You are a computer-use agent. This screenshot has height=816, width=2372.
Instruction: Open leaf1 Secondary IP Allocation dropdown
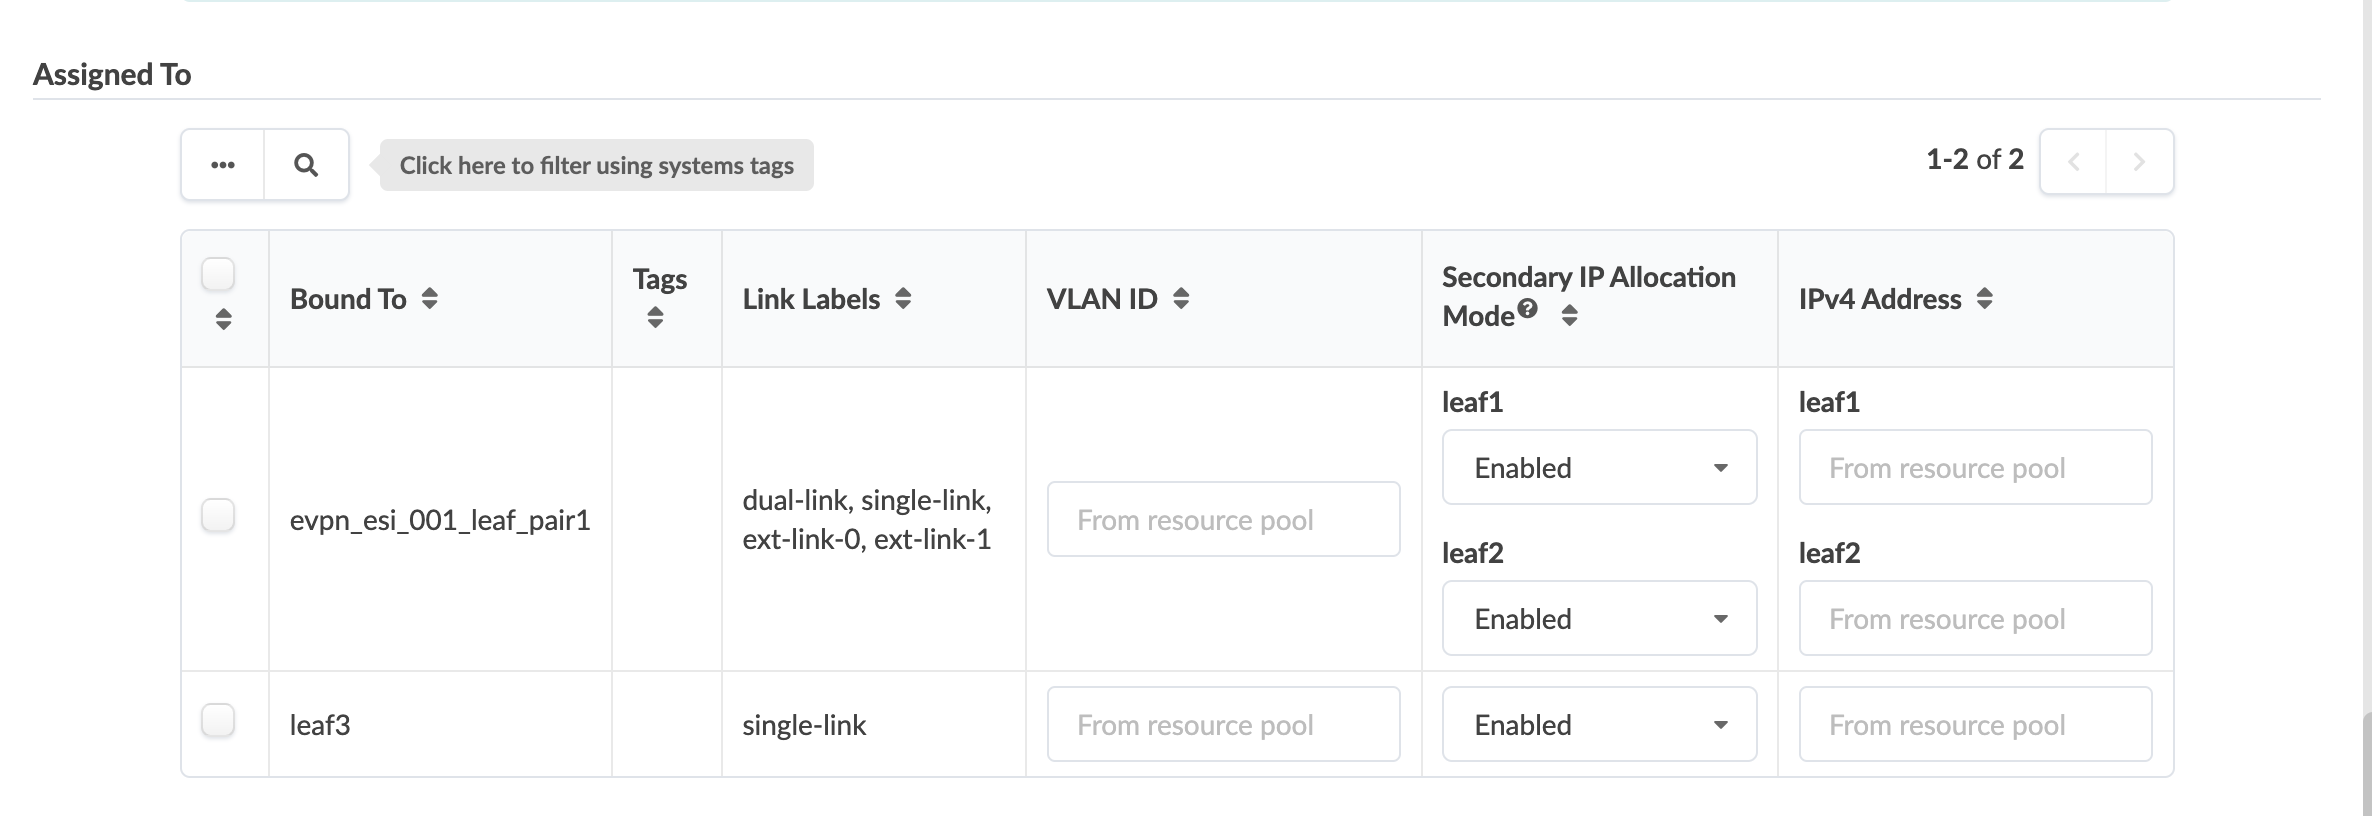pyautogui.click(x=1599, y=468)
